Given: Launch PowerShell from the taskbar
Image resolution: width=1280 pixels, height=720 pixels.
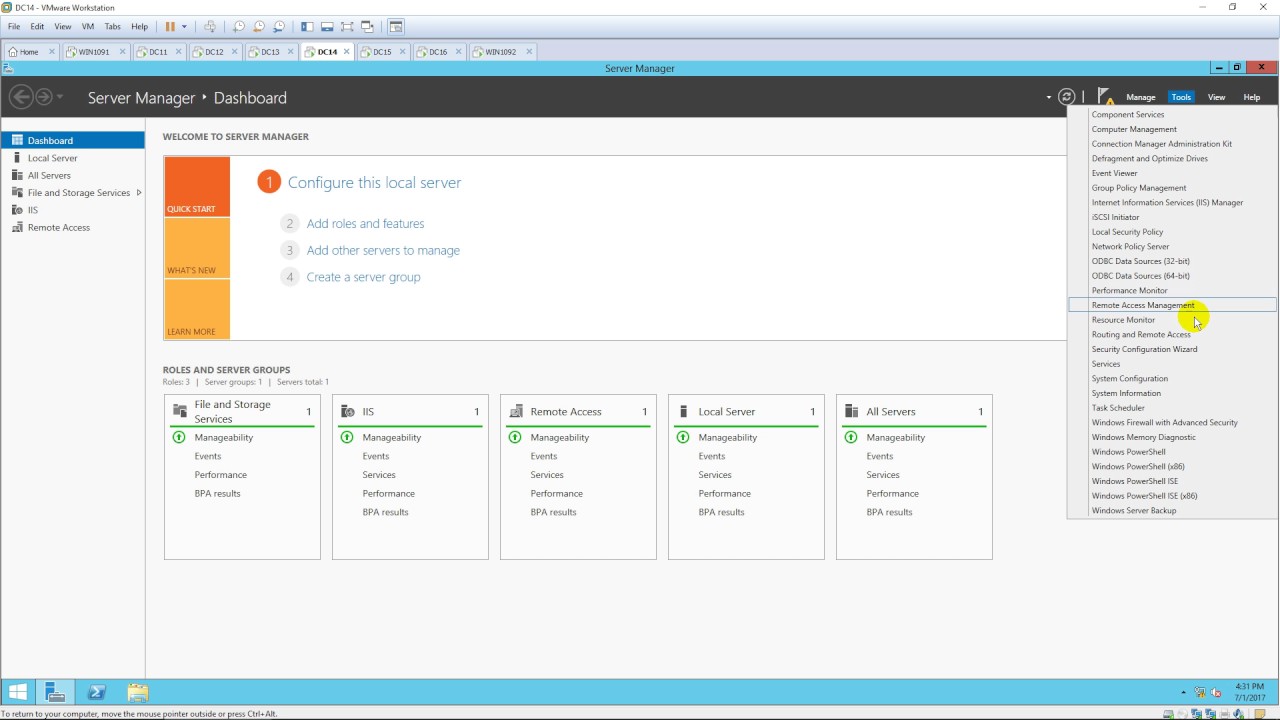Looking at the screenshot, I should pos(97,692).
